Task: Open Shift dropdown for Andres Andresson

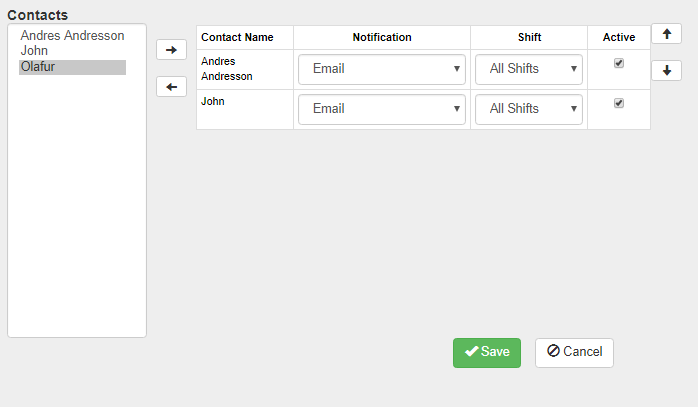Action: (x=529, y=69)
